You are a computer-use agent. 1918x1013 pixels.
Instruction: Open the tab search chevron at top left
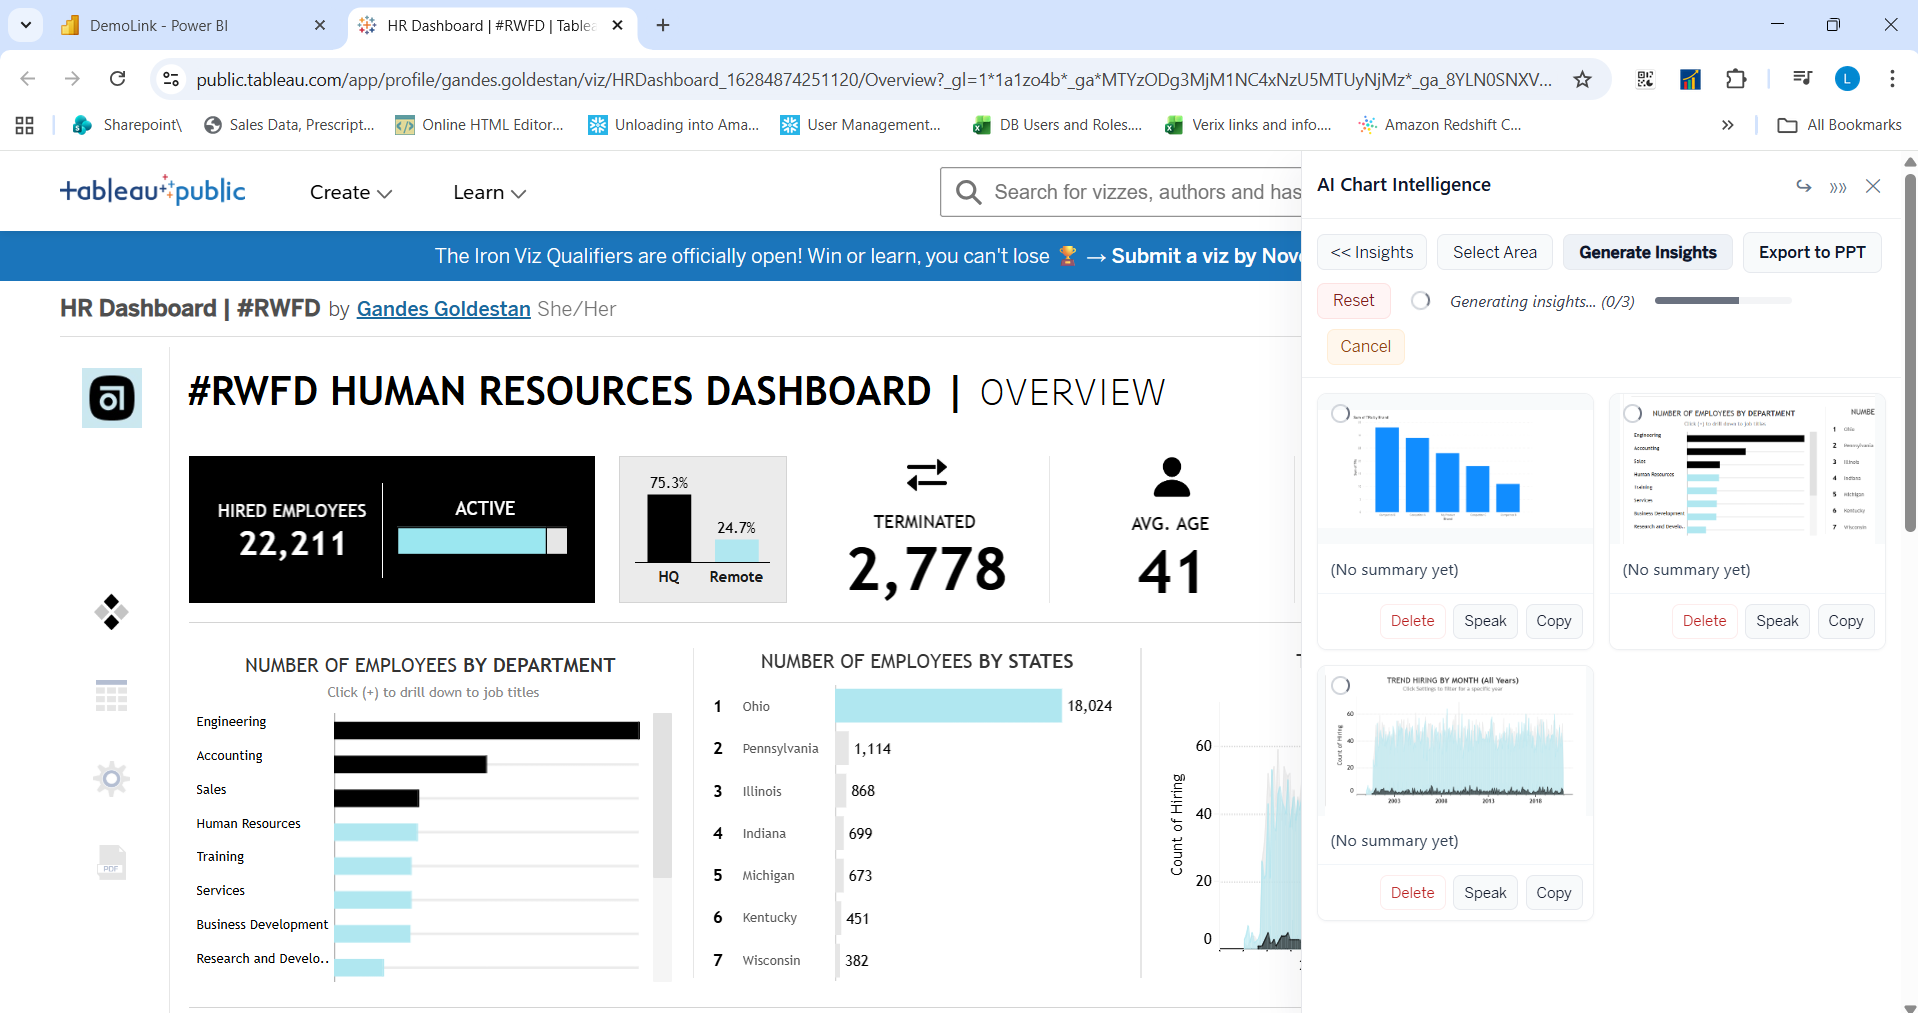pyautogui.click(x=25, y=25)
